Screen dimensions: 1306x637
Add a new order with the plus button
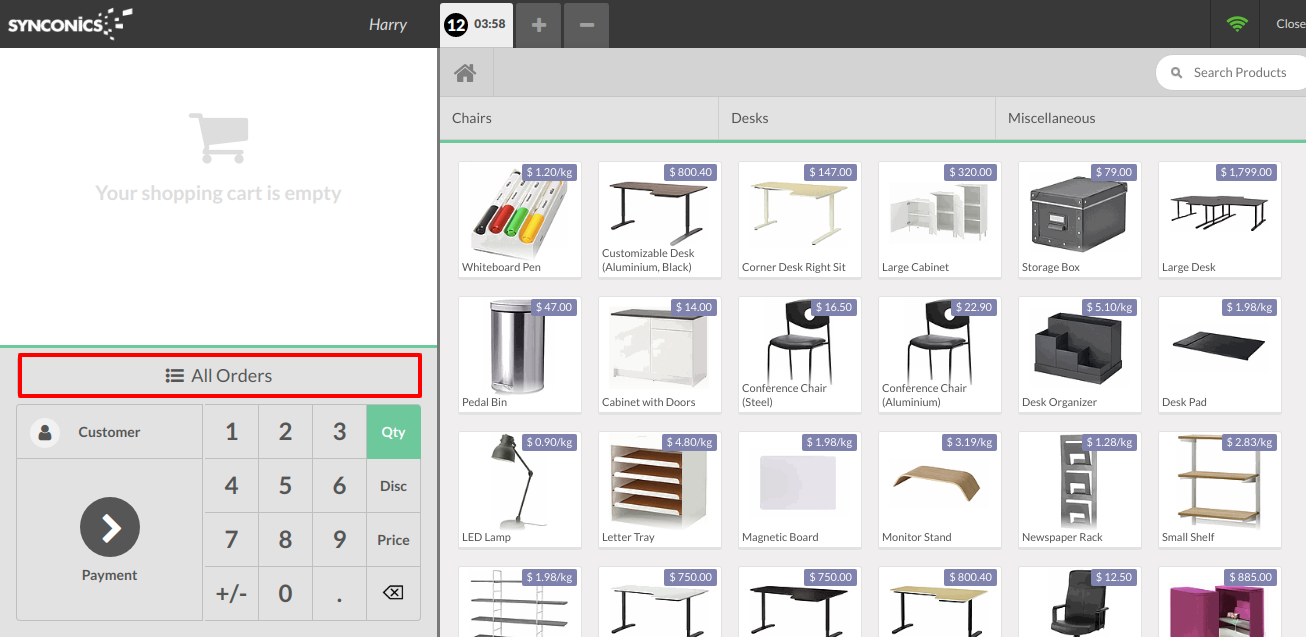coord(539,24)
